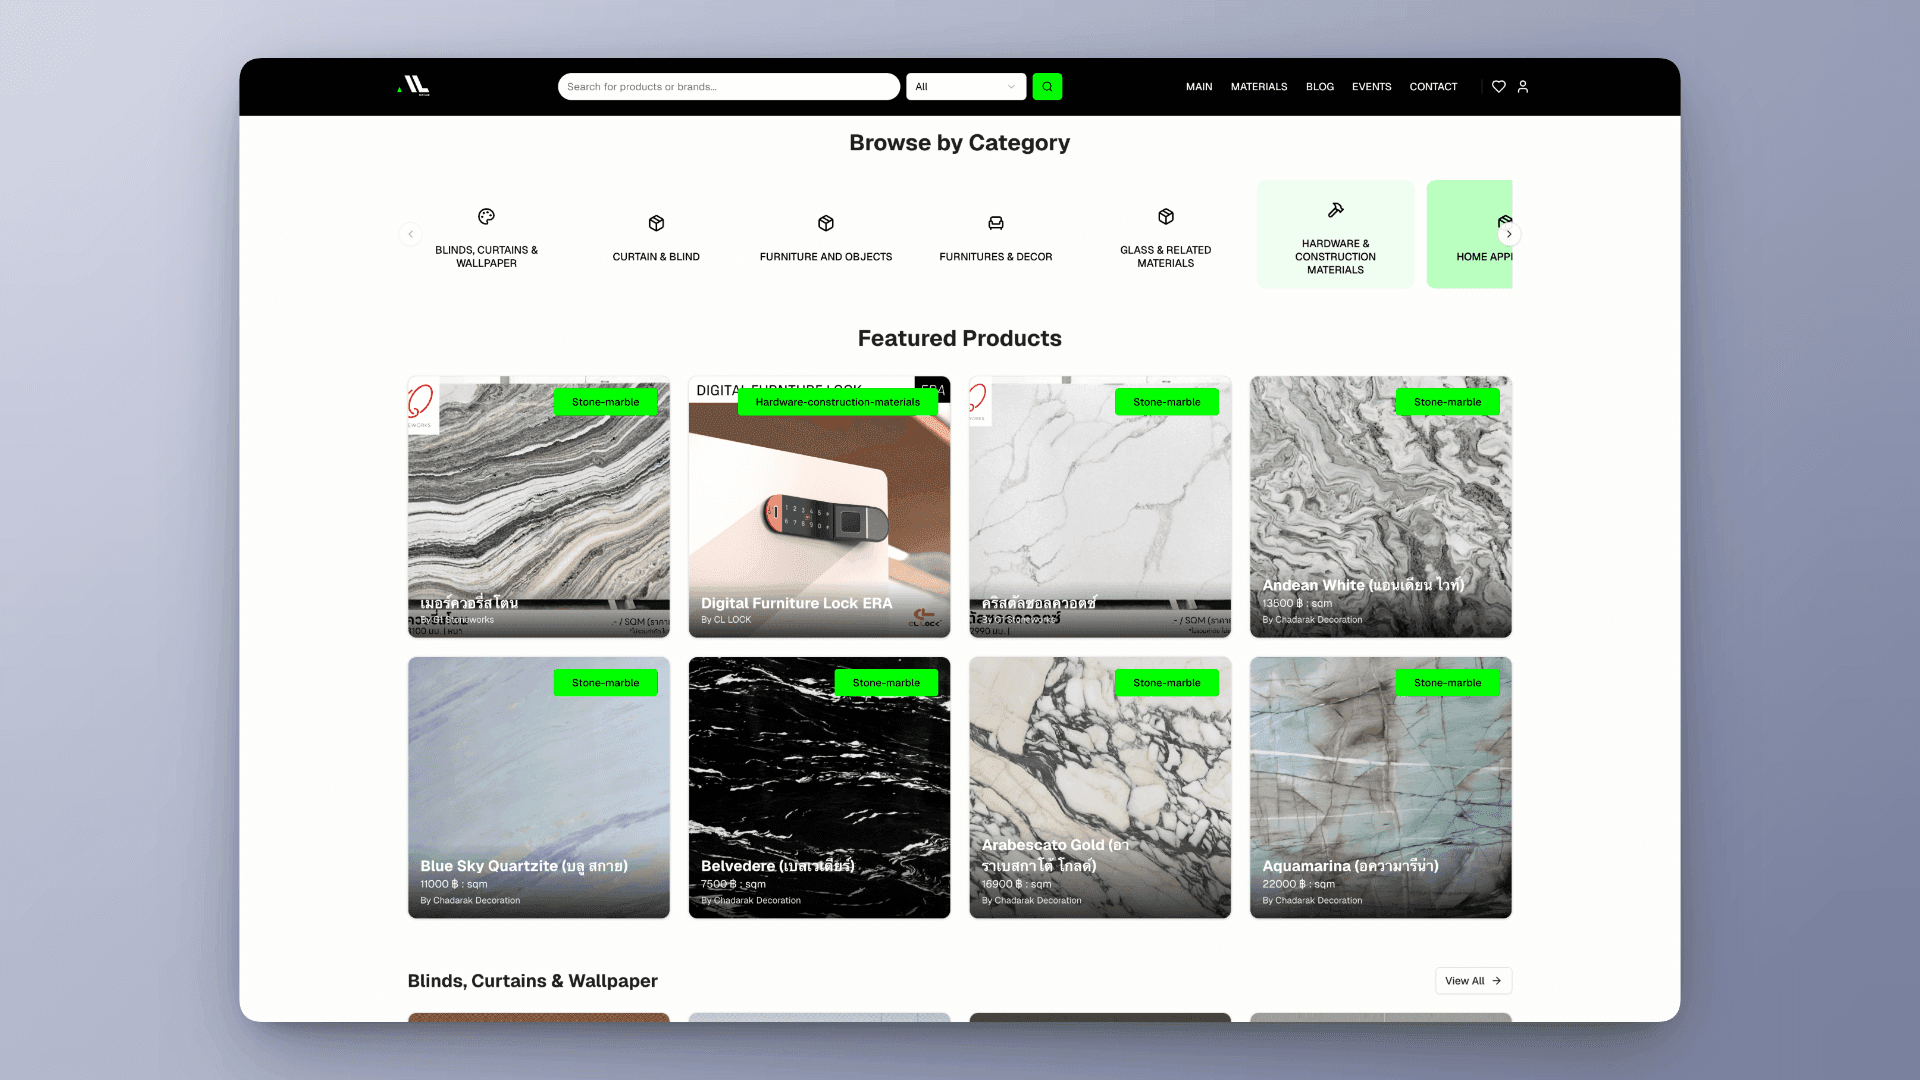
Task: Select Curtain & Blind category icon
Action: [656, 223]
